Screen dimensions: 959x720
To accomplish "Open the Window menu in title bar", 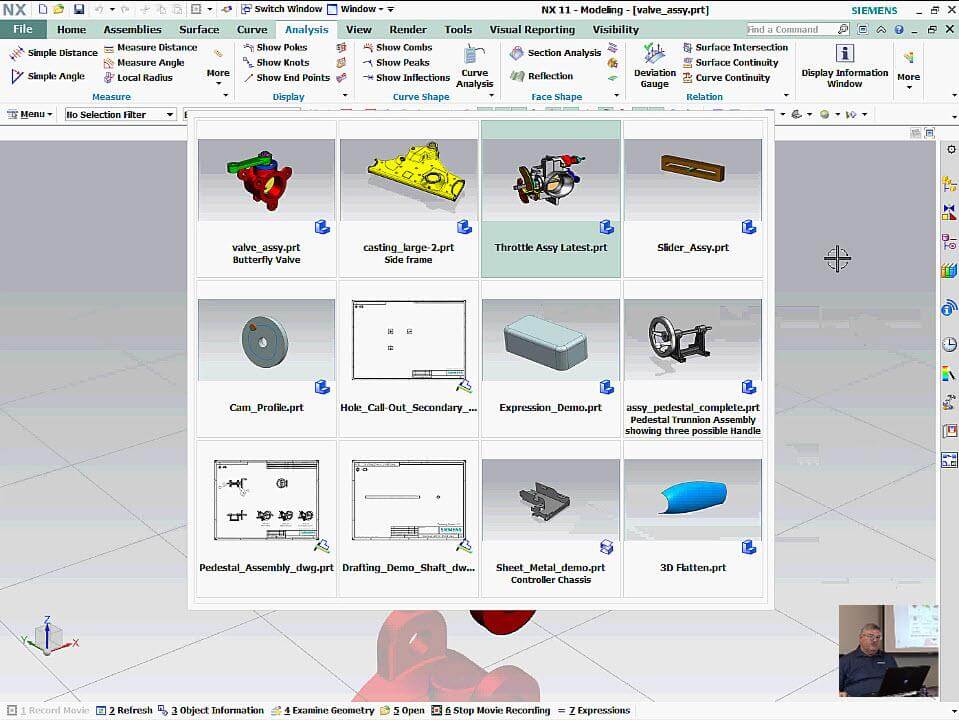I will tap(357, 9).
